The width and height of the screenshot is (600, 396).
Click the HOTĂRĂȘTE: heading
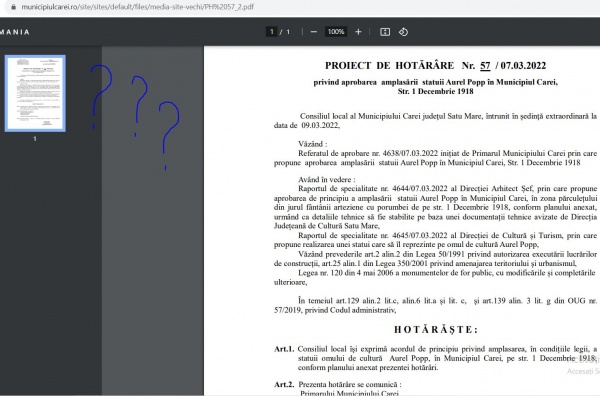tap(436, 330)
